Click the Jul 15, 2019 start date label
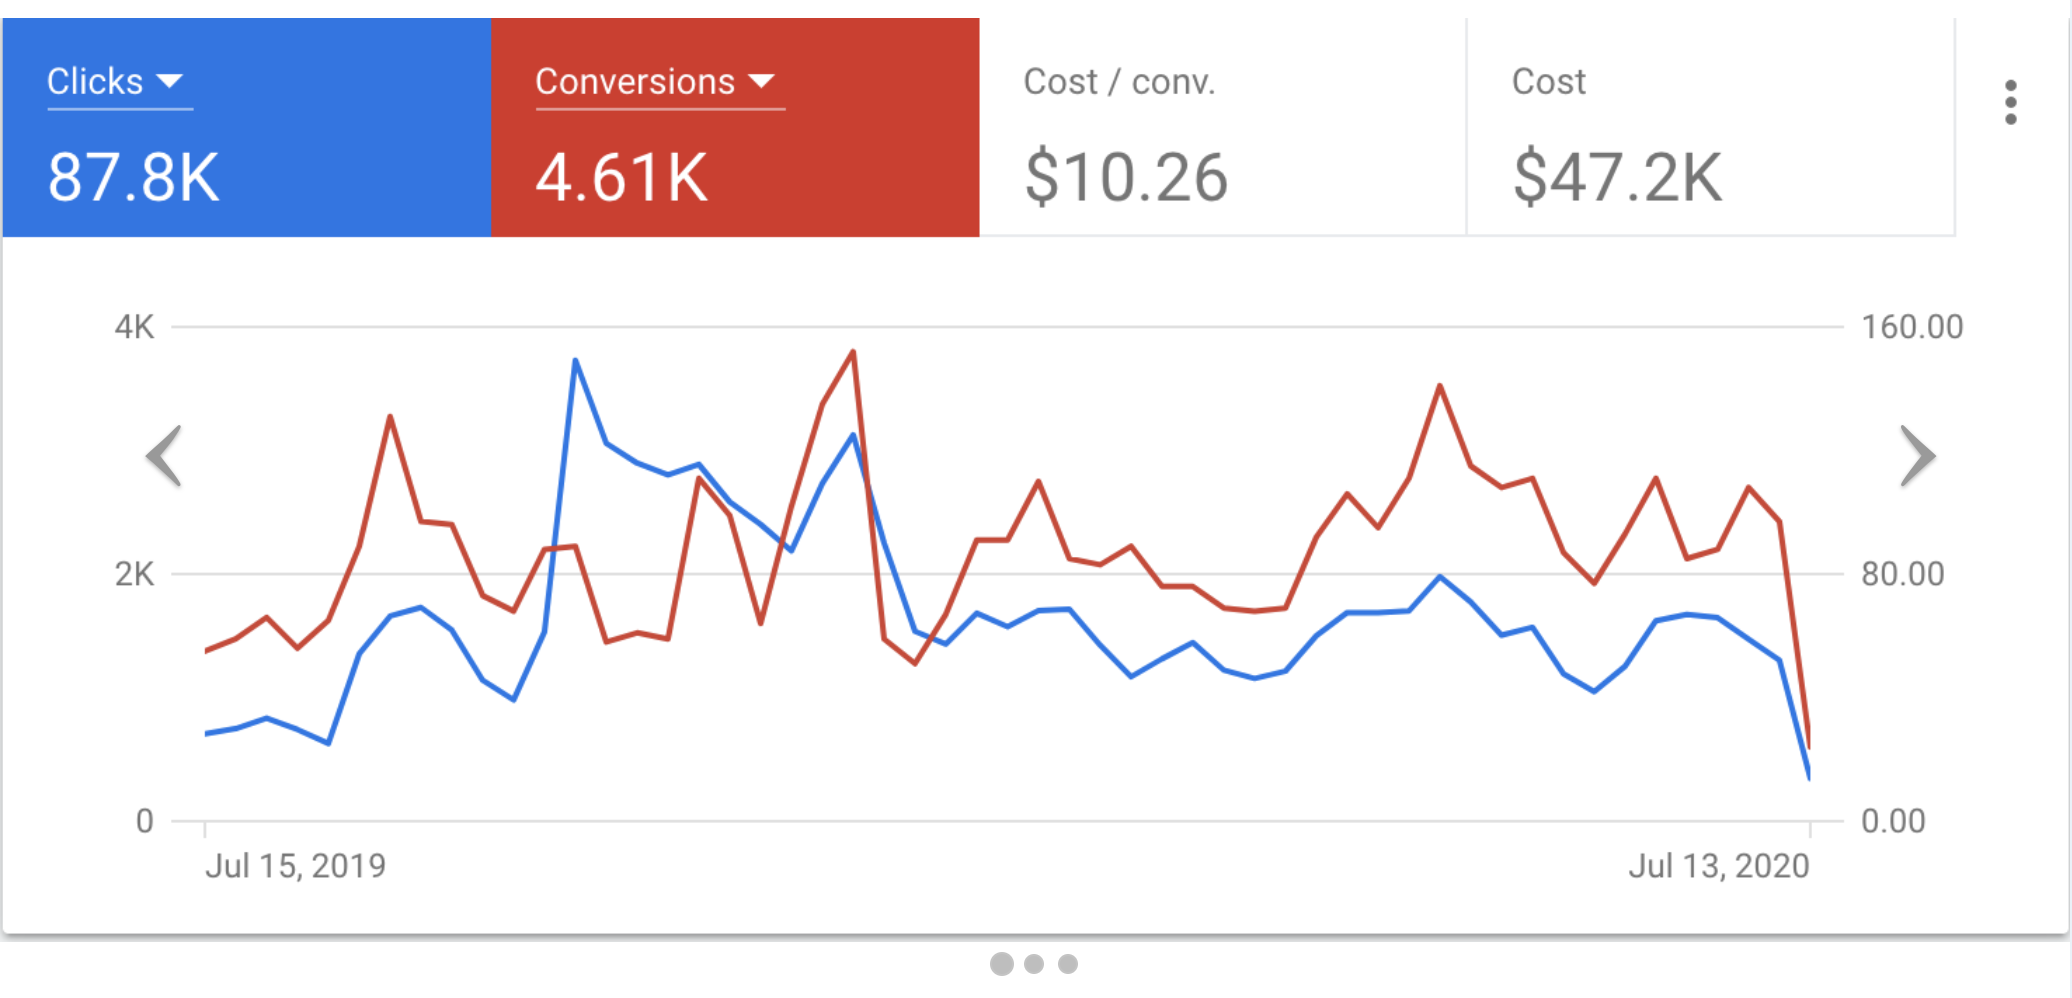2072x998 pixels. [x=295, y=866]
